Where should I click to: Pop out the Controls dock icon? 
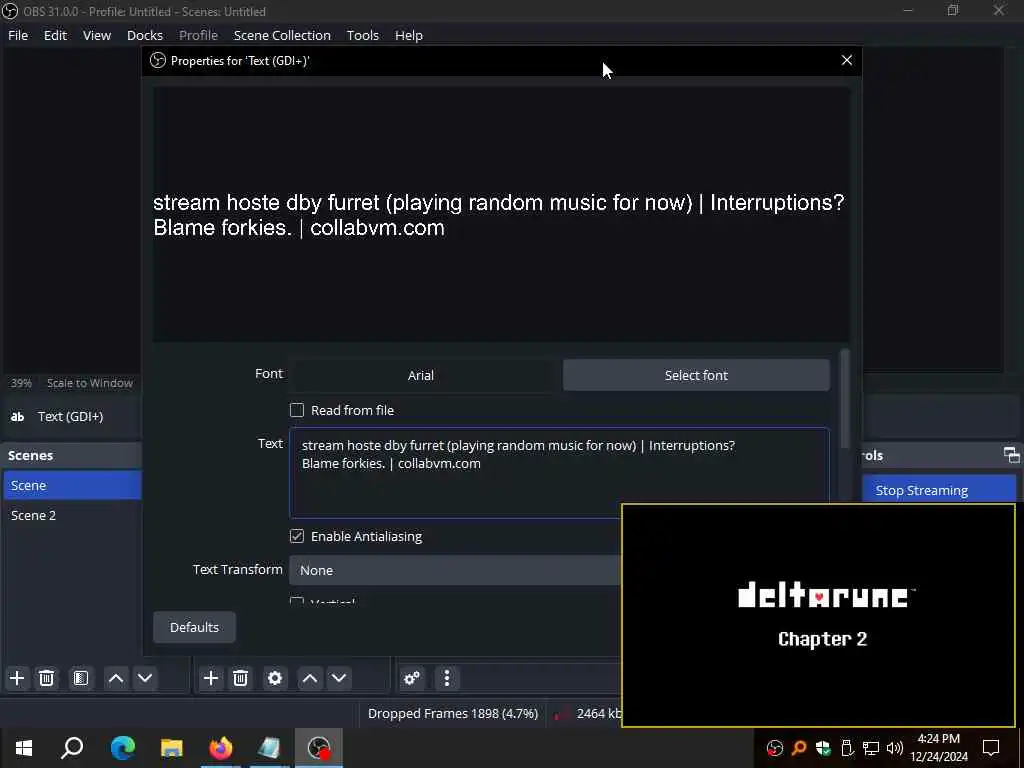(1011, 455)
